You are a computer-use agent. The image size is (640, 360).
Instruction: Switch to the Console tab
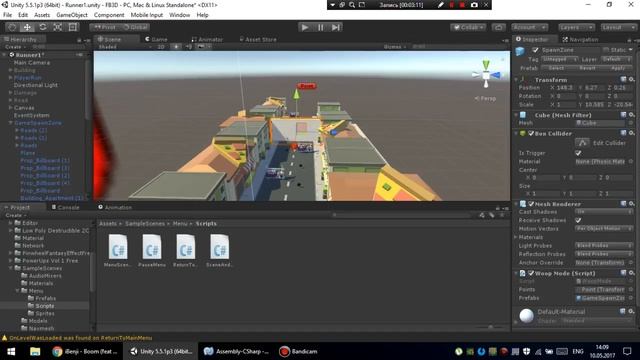click(x=66, y=207)
